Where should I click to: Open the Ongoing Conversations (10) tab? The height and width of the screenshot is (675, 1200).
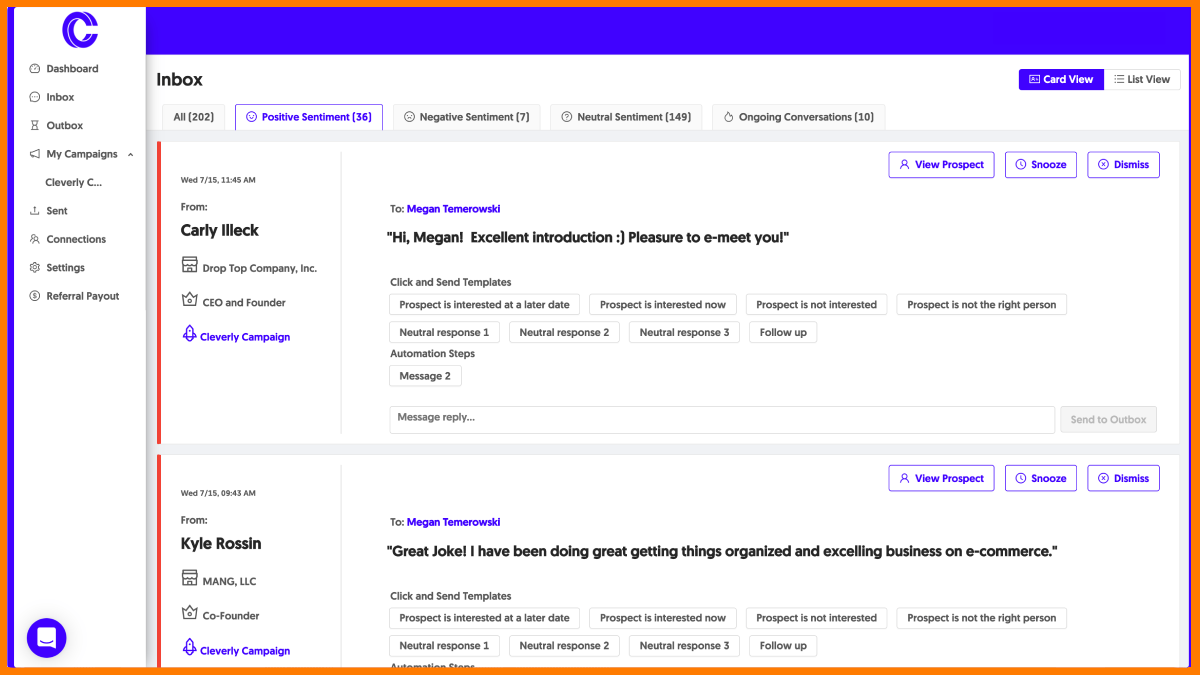tap(798, 117)
